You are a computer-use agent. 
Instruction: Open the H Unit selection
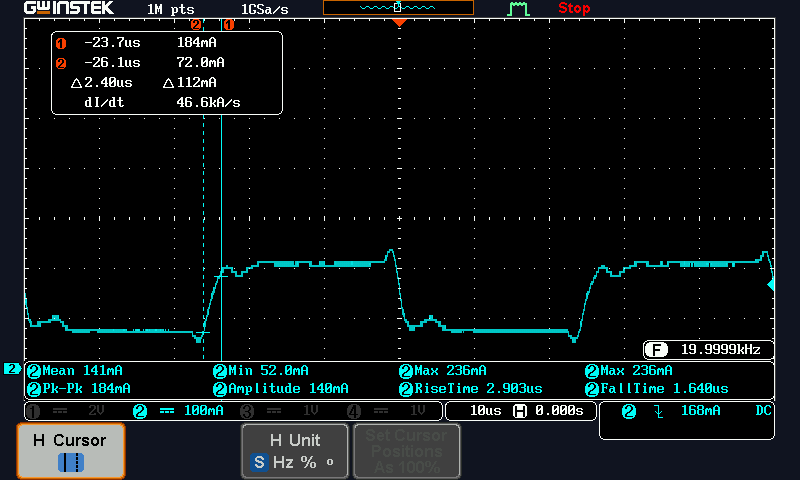pos(294,450)
